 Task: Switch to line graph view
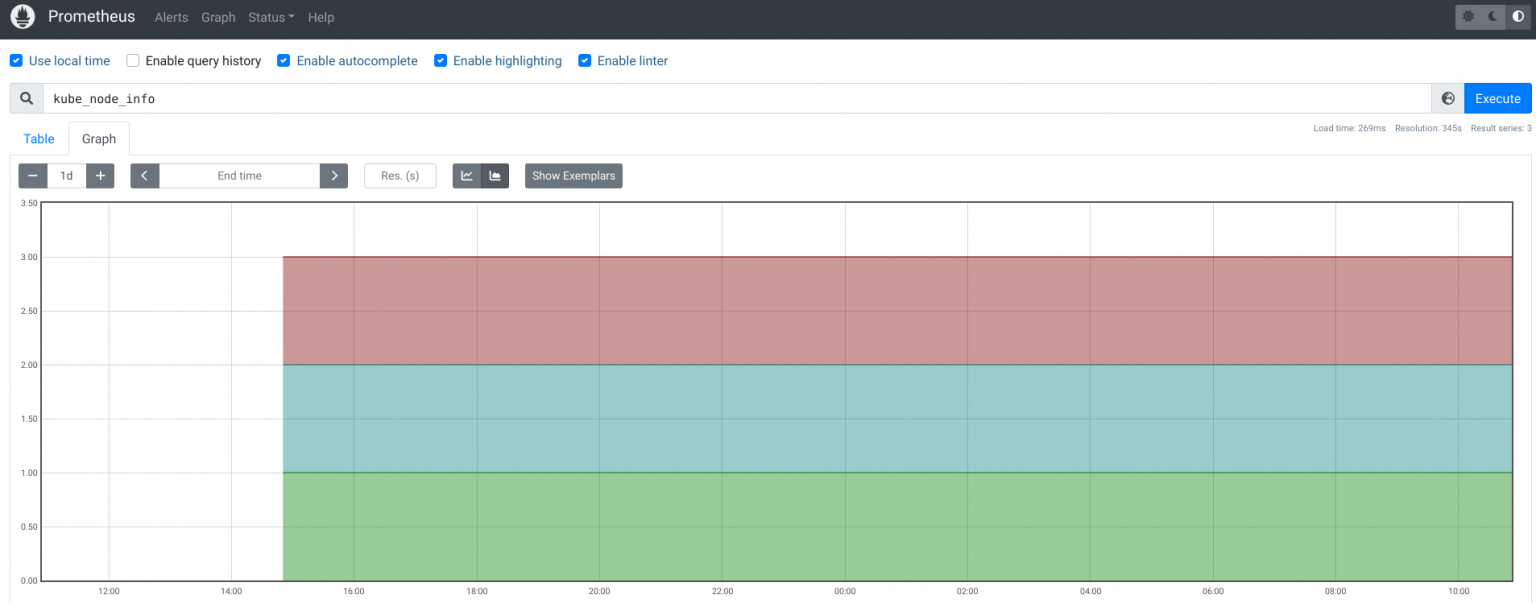pos(466,175)
